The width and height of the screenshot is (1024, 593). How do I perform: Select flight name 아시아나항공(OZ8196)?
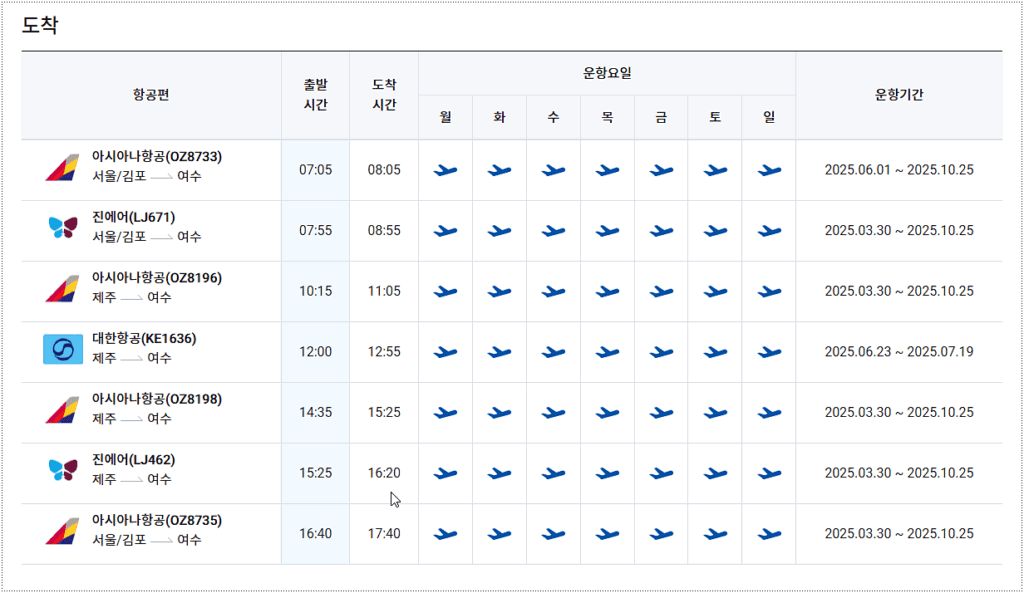click(157, 278)
